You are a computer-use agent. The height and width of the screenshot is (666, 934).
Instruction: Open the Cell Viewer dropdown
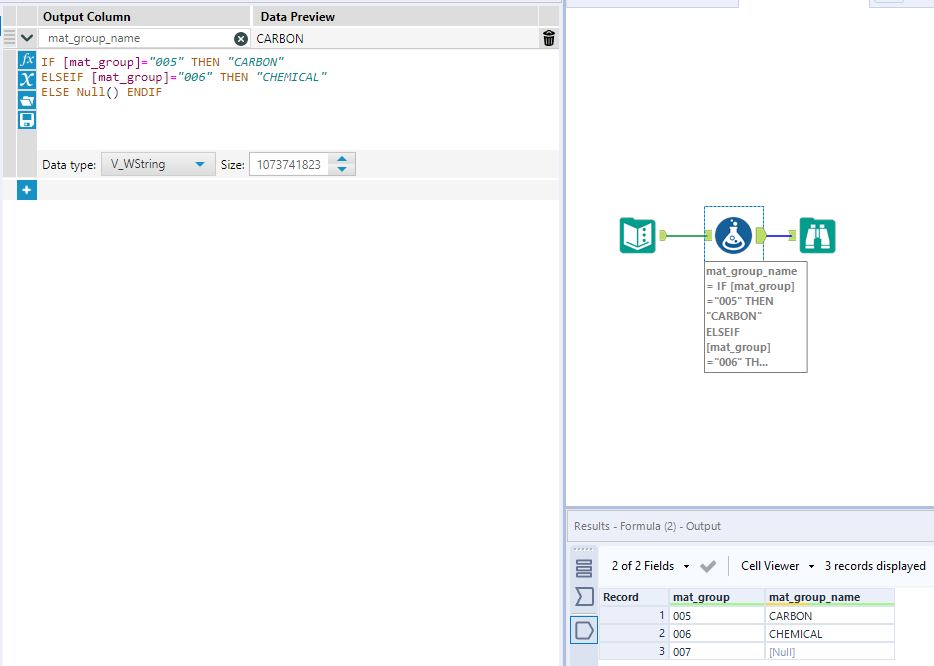click(777, 565)
